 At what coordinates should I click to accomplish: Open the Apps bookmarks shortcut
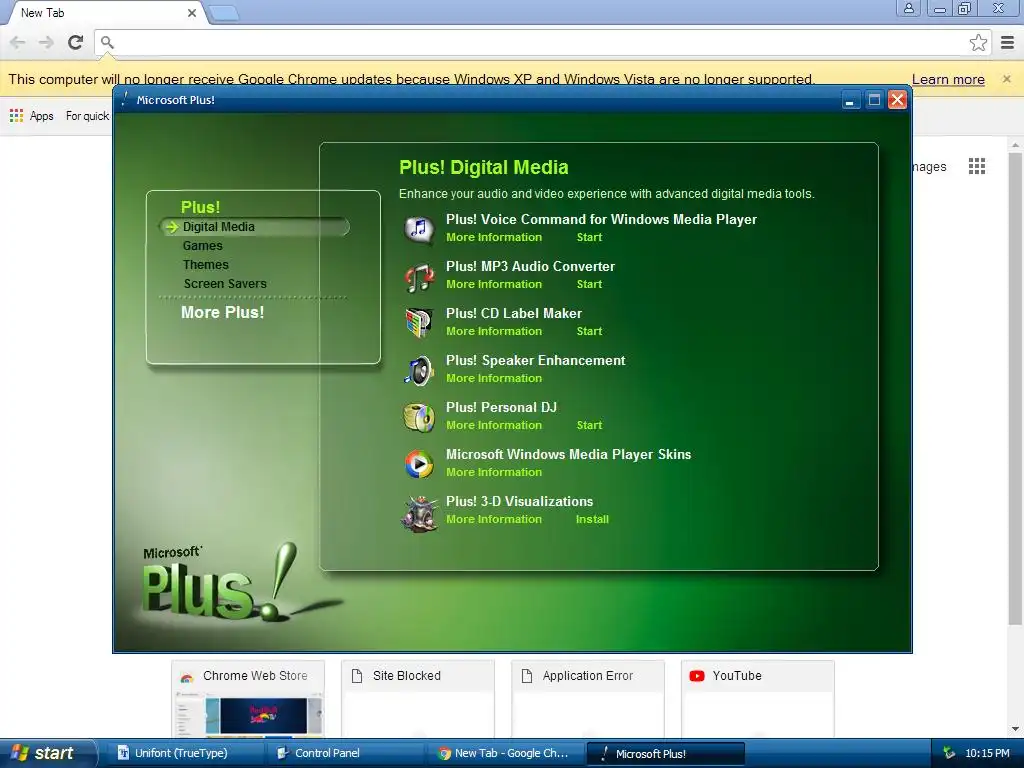tap(31, 116)
